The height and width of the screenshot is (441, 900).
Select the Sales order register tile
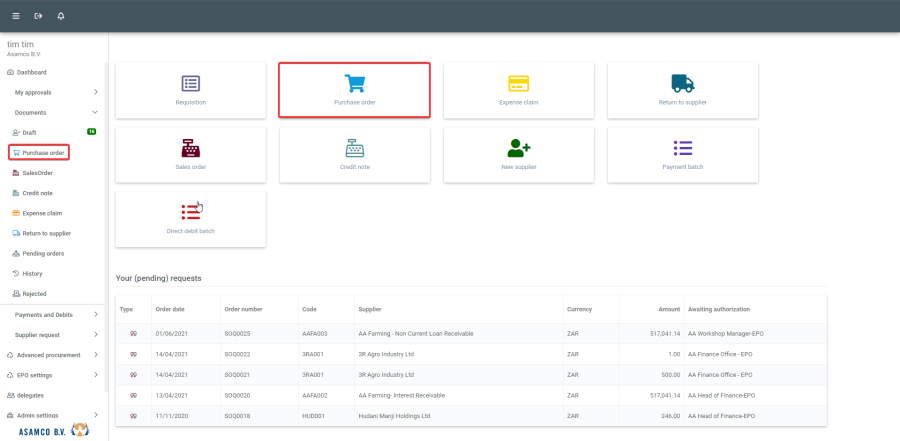tap(191, 154)
